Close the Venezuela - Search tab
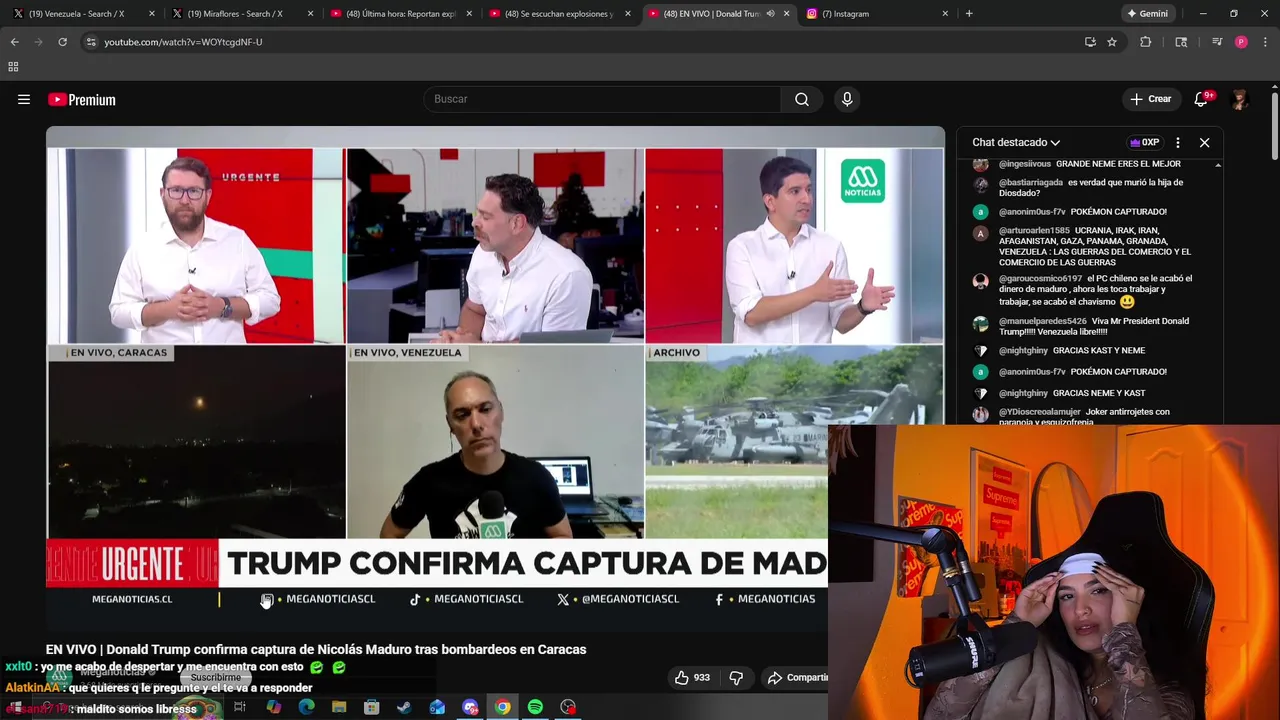 pyautogui.click(x=152, y=14)
